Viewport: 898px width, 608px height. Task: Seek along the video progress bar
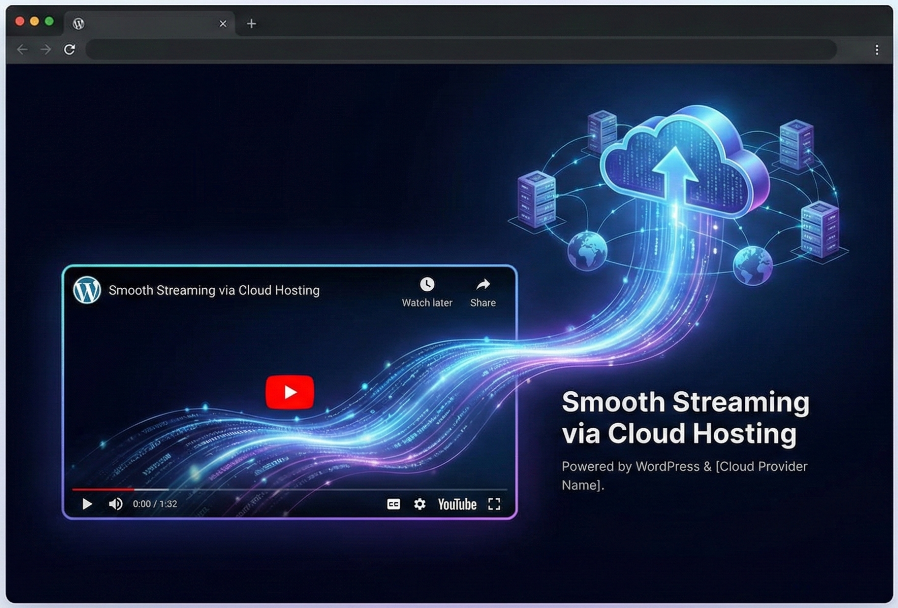[289, 489]
